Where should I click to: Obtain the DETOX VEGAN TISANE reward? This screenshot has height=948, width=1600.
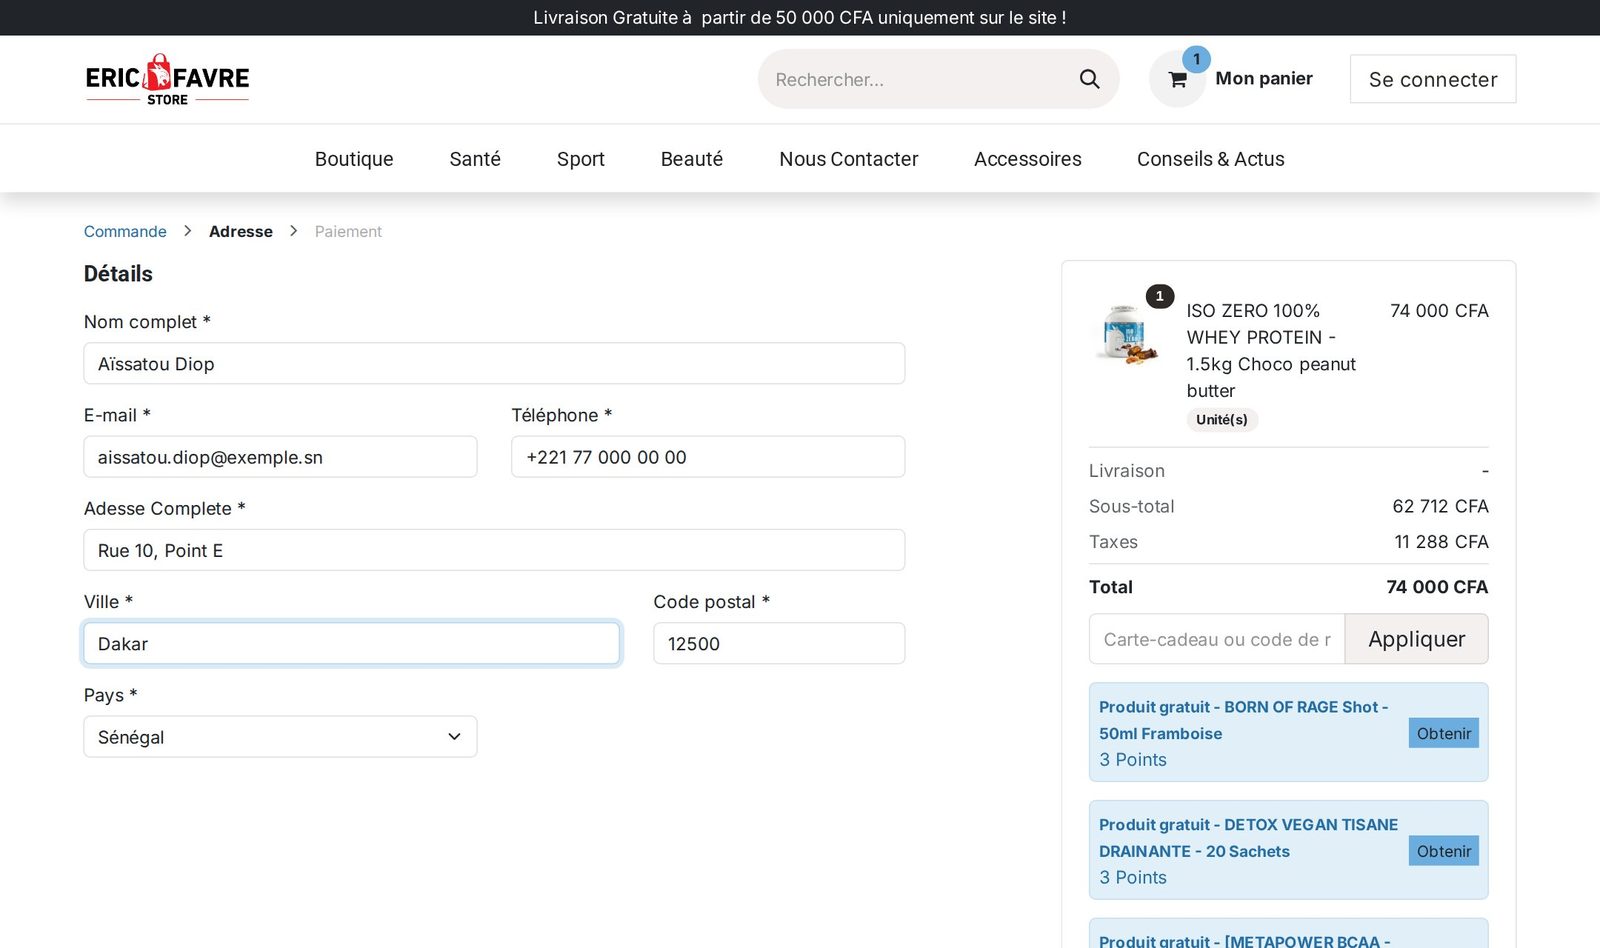[x=1444, y=851]
